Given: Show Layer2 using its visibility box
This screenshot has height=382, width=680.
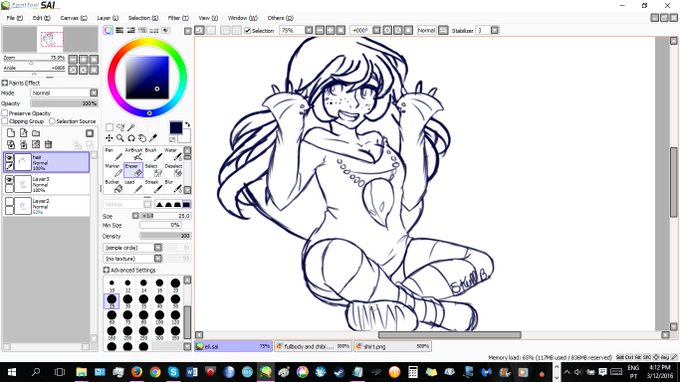Looking at the screenshot, I should pos(9,202).
